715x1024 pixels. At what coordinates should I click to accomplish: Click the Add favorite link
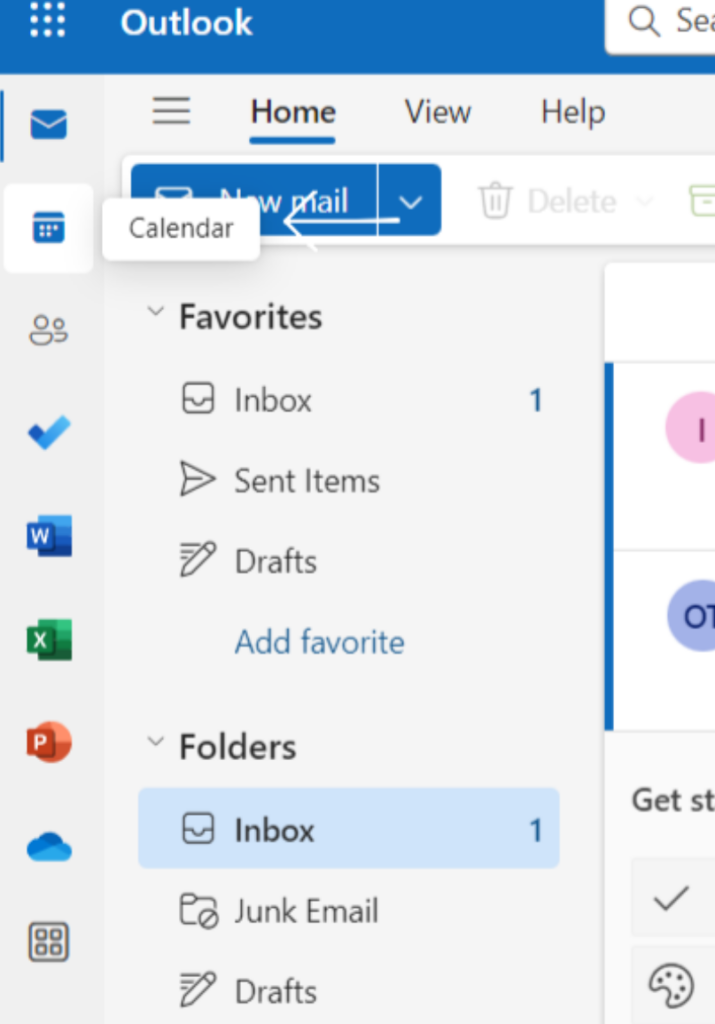(319, 642)
